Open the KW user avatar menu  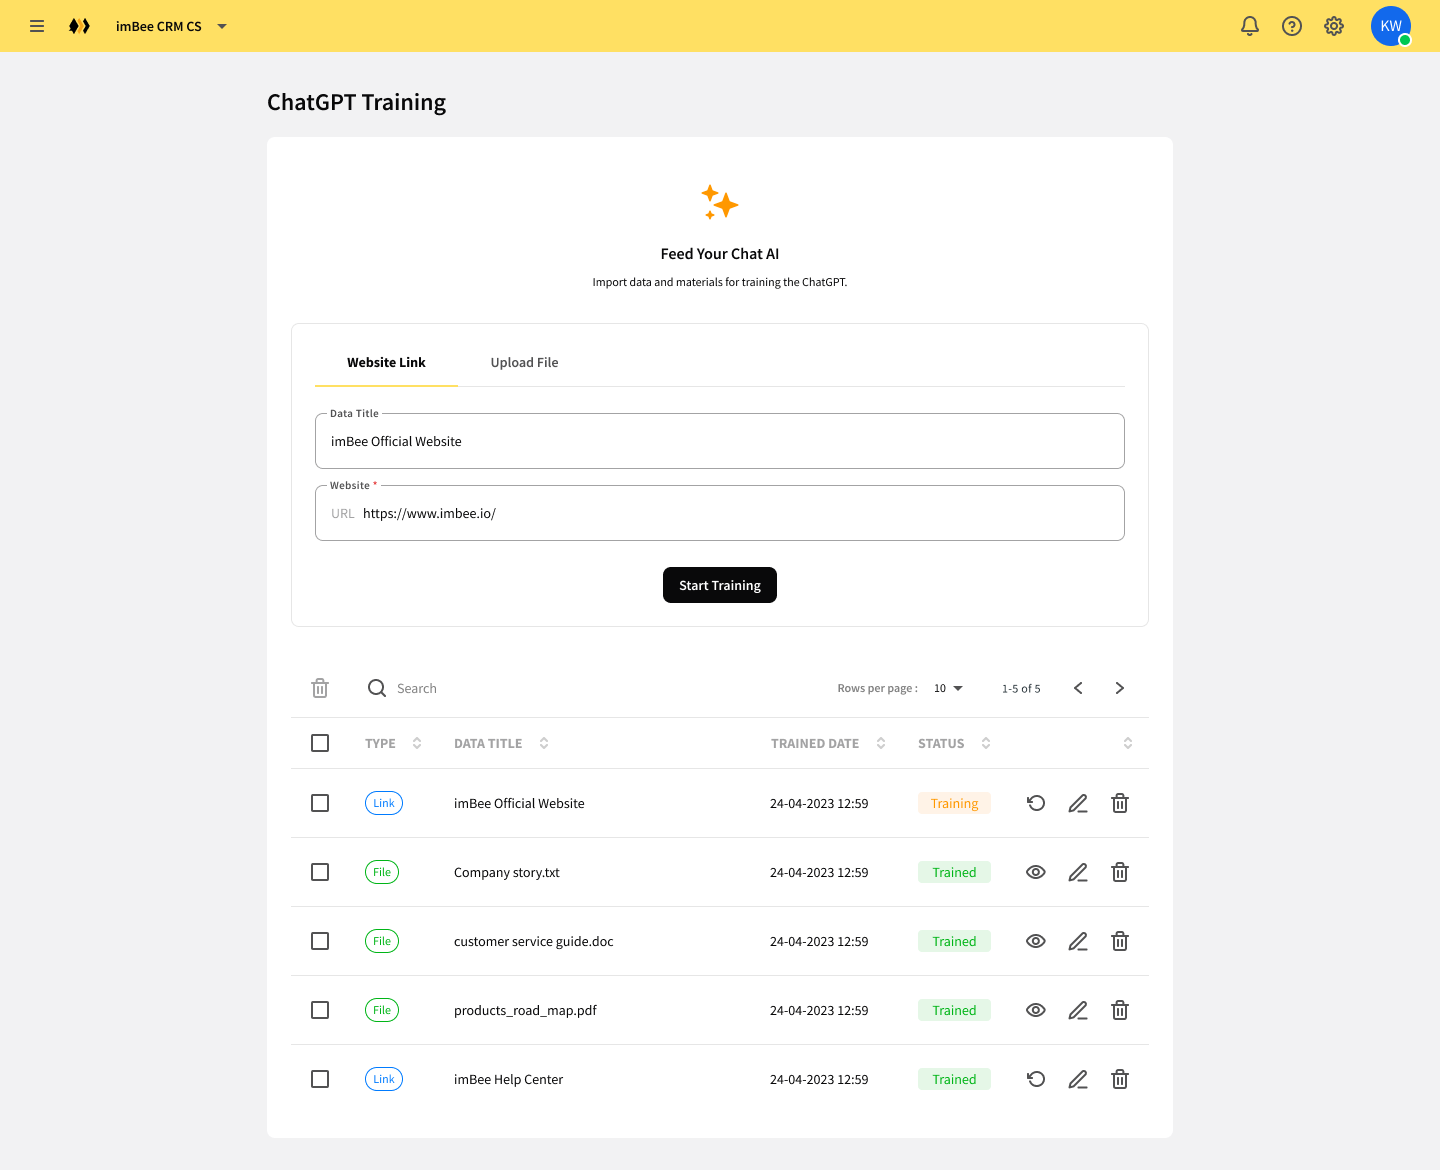(x=1391, y=26)
